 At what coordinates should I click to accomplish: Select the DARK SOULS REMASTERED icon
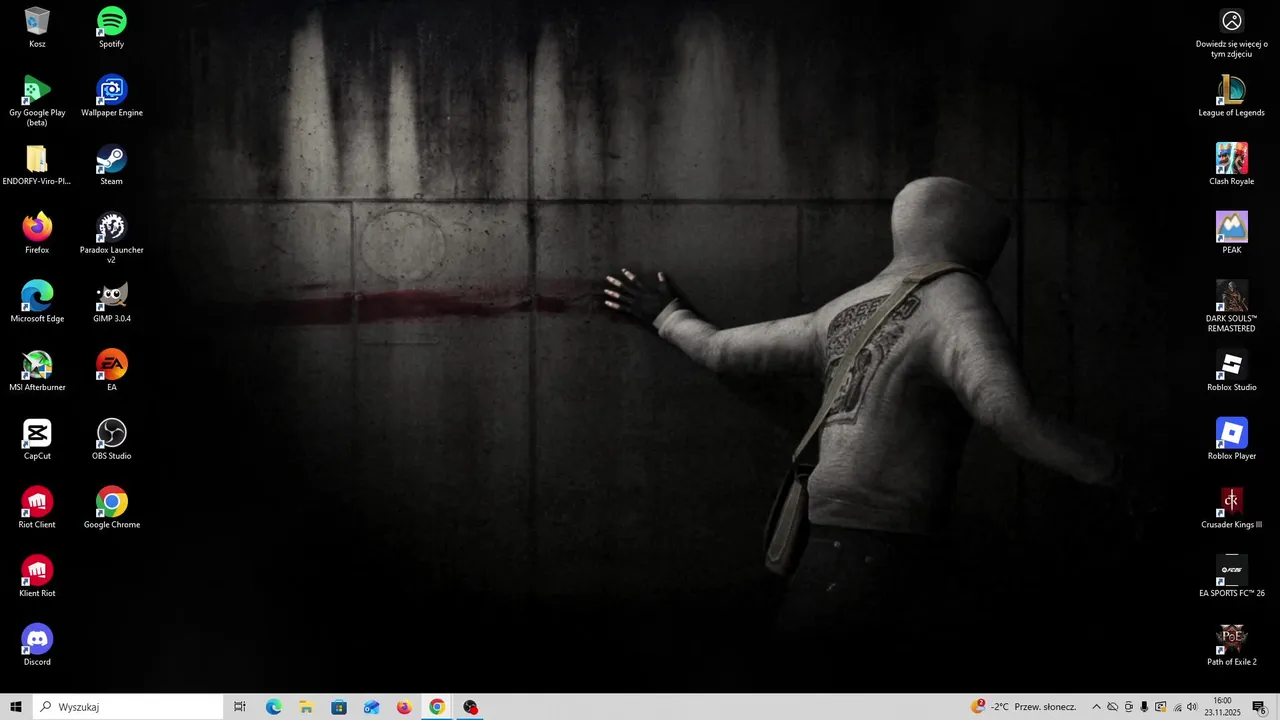(x=1232, y=307)
